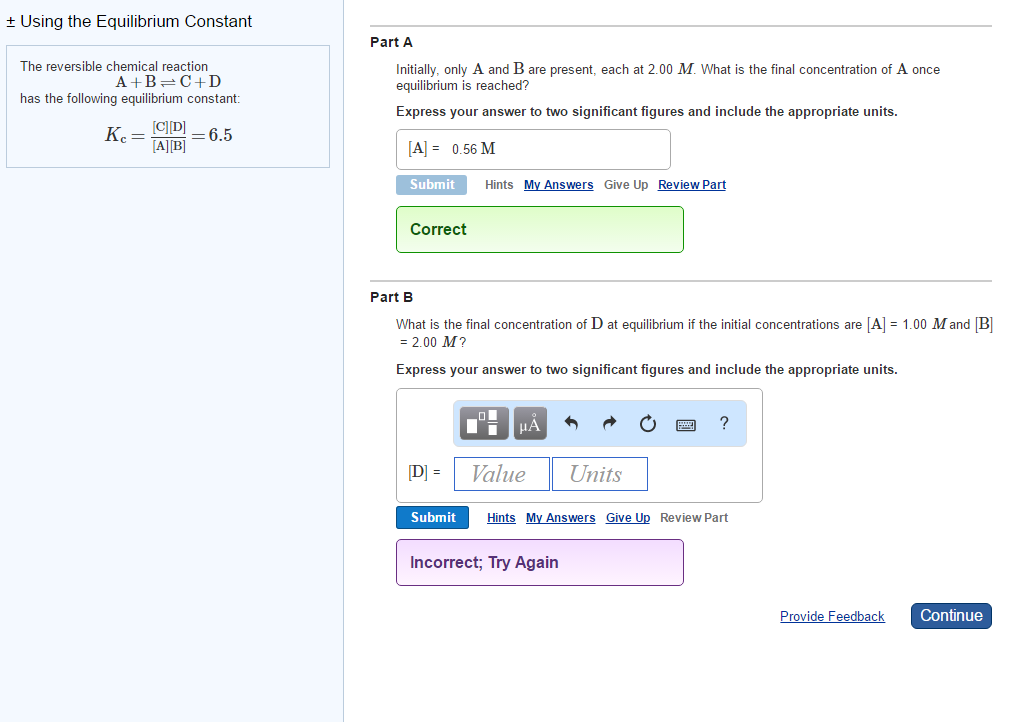Image resolution: width=1010 pixels, height=722 pixels.
Task: Click the reset circular arrow icon
Action: [x=647, y=423]
